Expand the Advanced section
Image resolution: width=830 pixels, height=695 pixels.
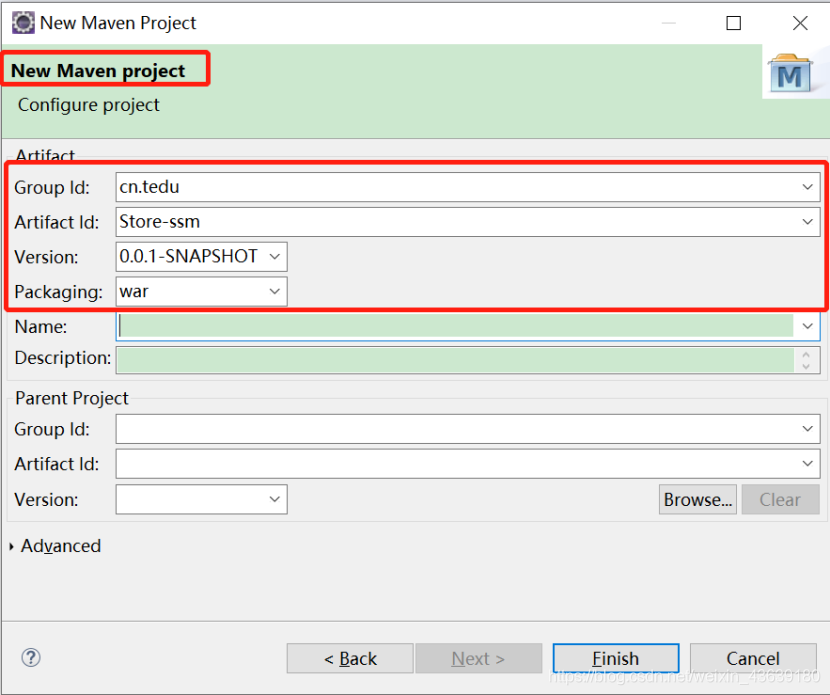[12, 546]
